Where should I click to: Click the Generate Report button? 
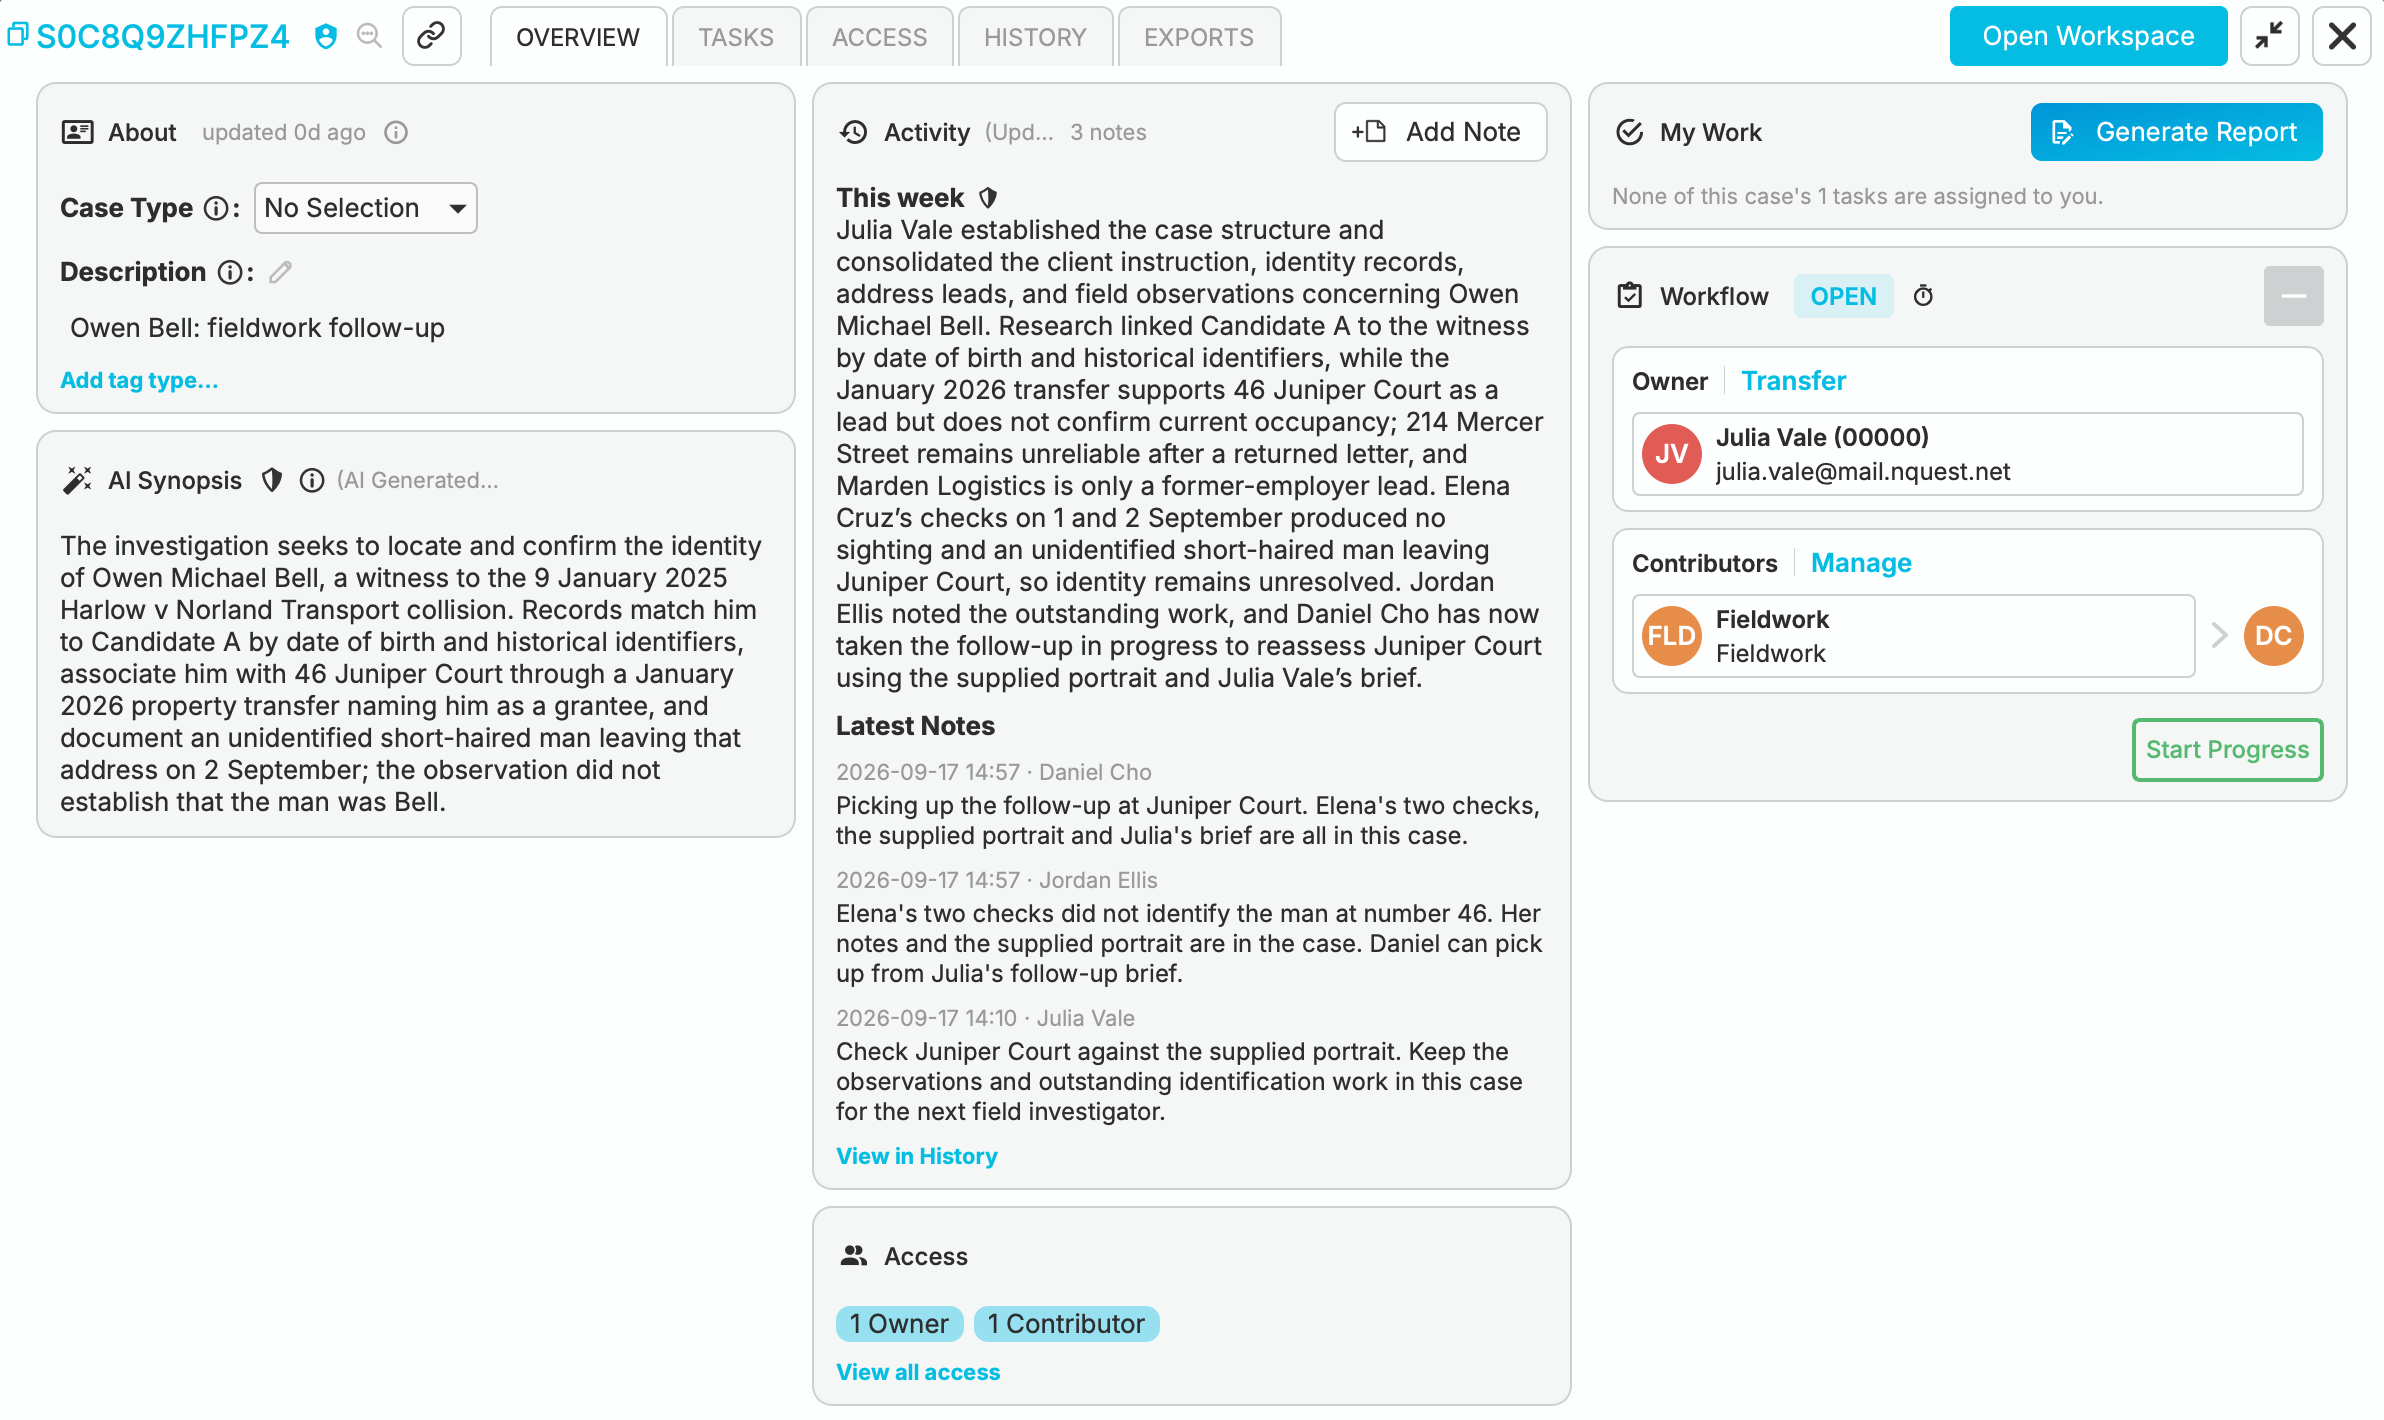[2176, 132]
